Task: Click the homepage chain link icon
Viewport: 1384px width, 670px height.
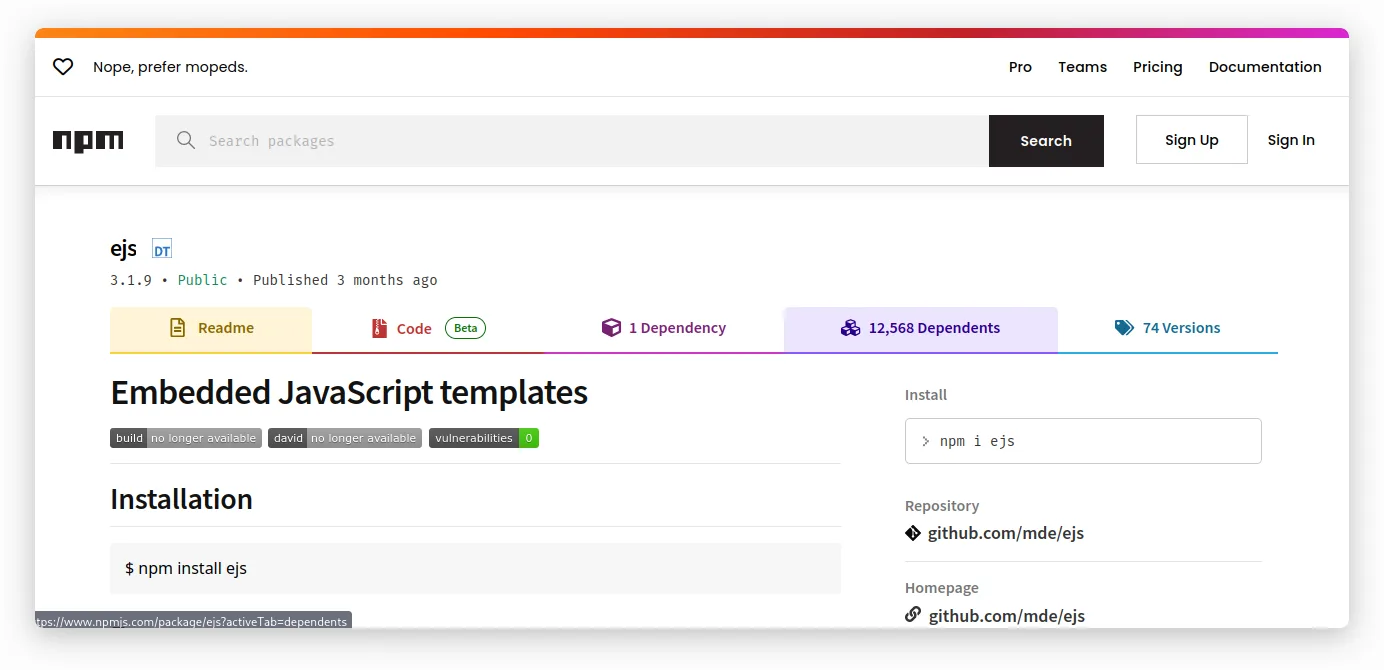Action: coord(913,615)
